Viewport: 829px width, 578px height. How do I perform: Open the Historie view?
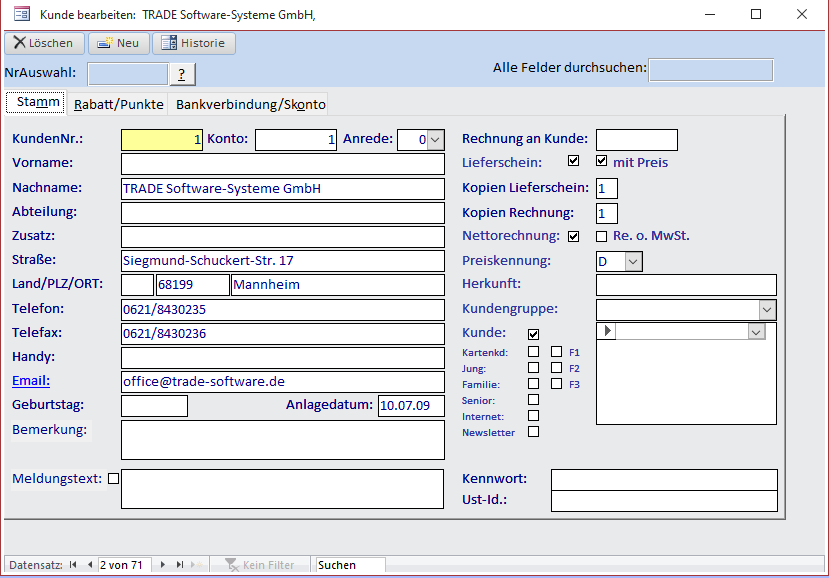[194, 43]
